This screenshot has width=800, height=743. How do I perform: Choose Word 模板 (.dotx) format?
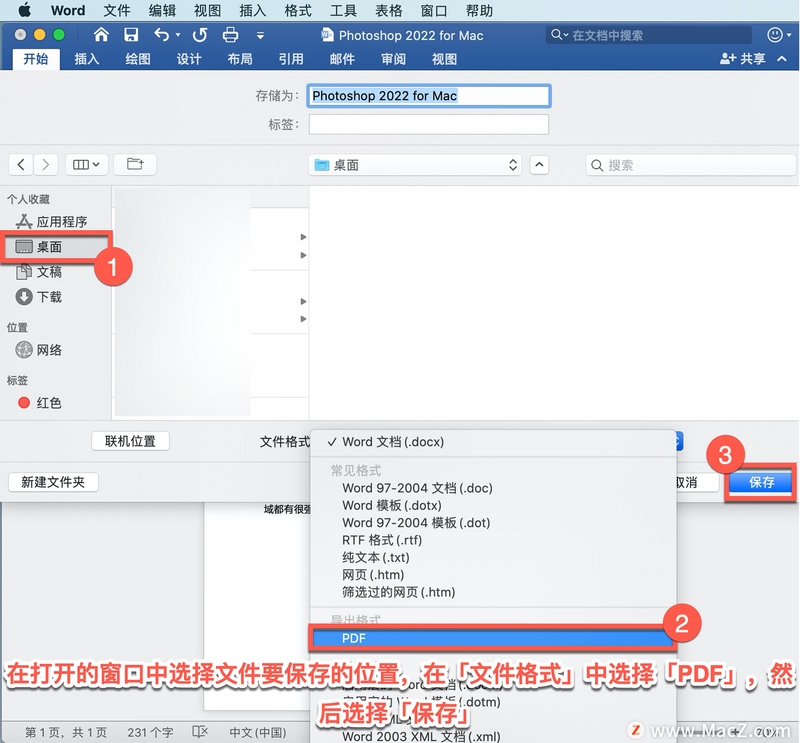pos(492,505)
